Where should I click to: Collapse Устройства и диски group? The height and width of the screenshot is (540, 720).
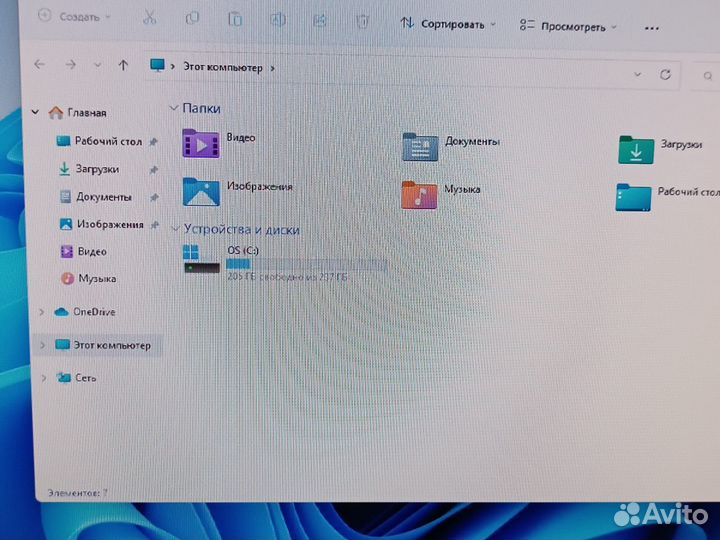(x=175, y=228)
